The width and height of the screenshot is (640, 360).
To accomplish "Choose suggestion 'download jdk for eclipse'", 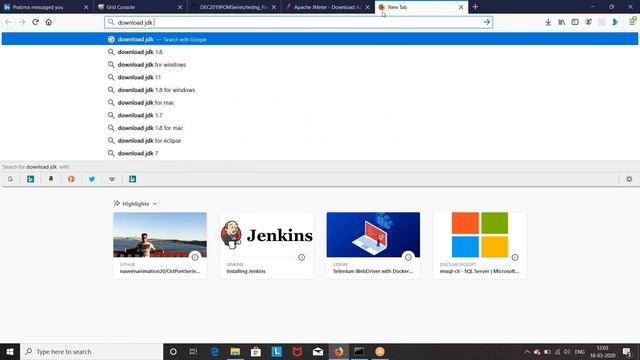I will coord(320,140).
